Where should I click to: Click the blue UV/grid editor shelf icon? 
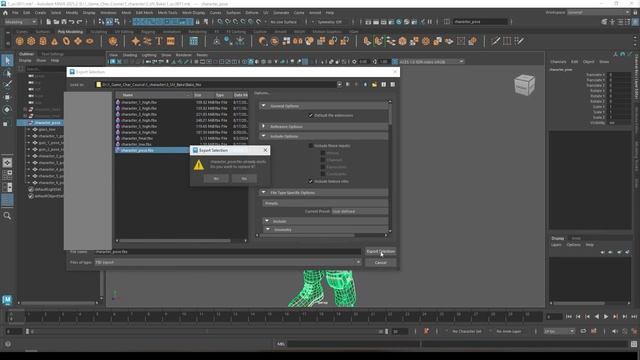(x=193, y=41)
